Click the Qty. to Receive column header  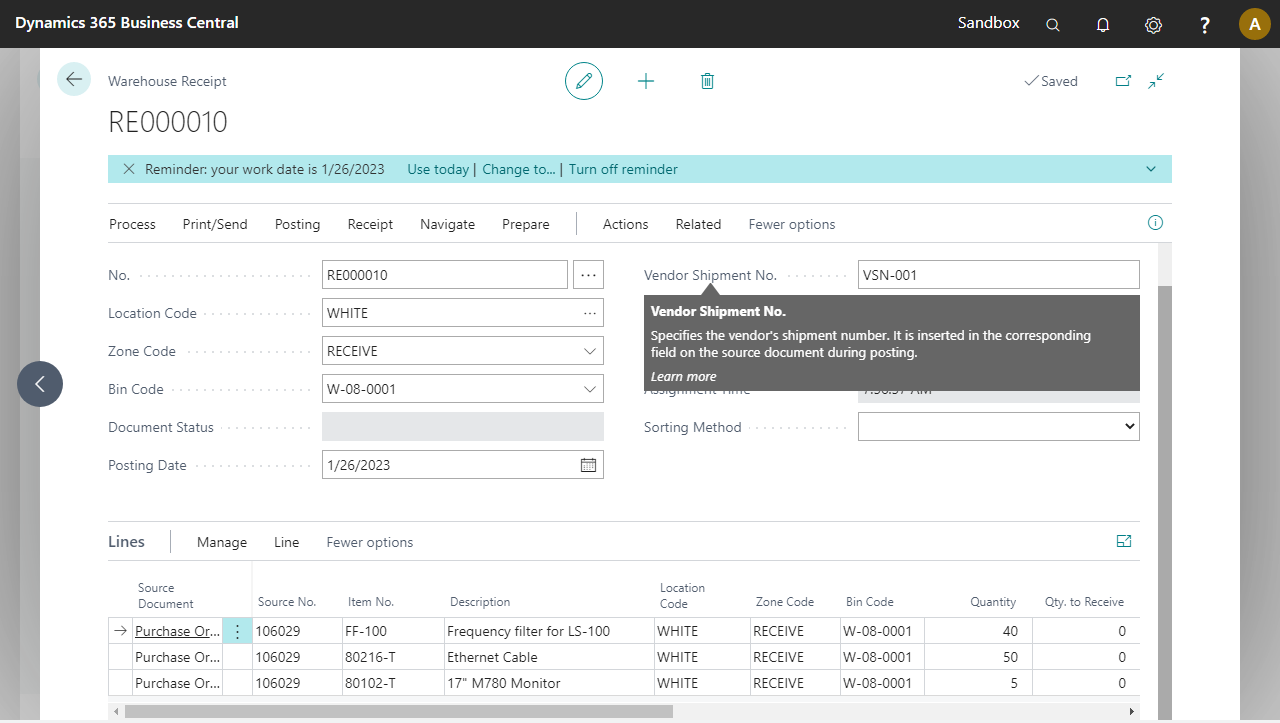pyautogui.click(x=1084, y=602)
